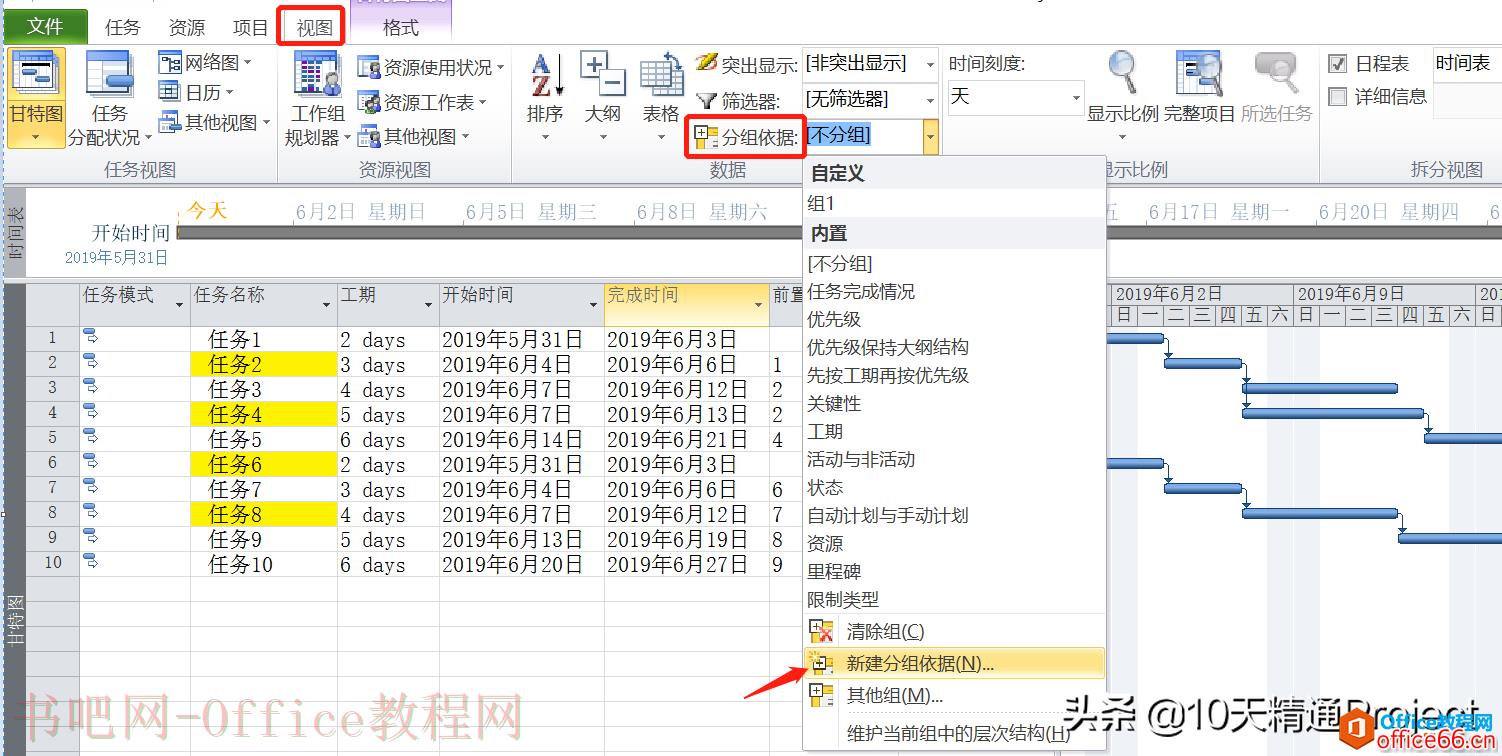1502x756 pixels.
Task: Select the task name cell 任务2
Action: click(264, 365)
